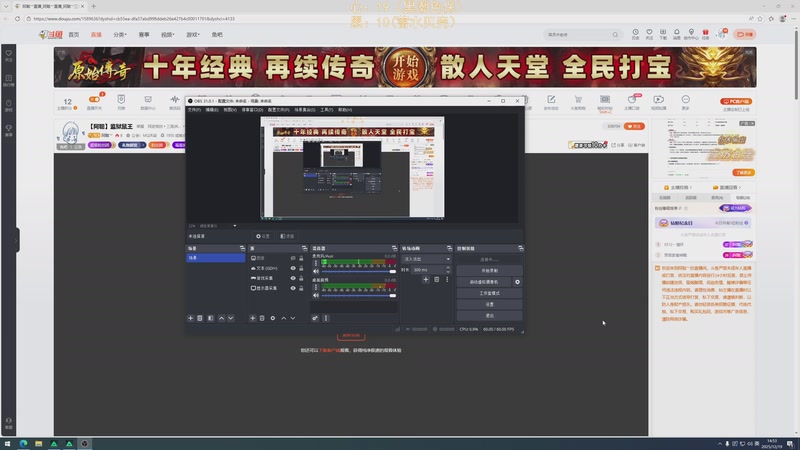
Task: Add a scene transition with the plus icon
Action: [426, 280]
